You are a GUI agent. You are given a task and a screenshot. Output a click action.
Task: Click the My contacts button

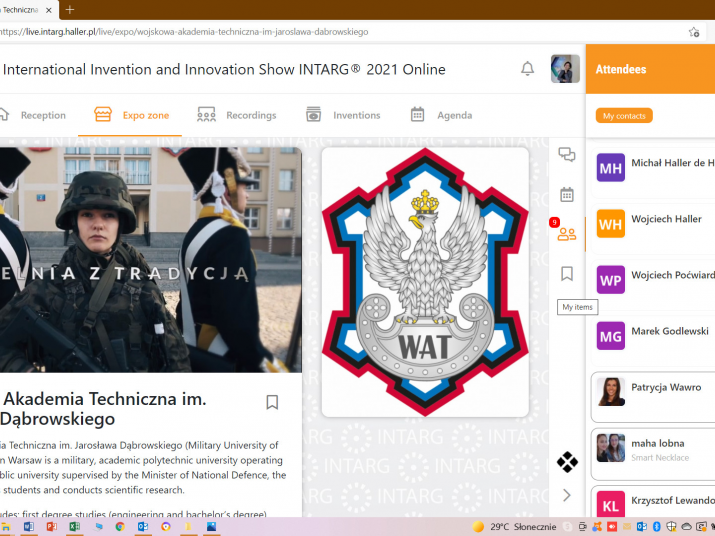624,116
